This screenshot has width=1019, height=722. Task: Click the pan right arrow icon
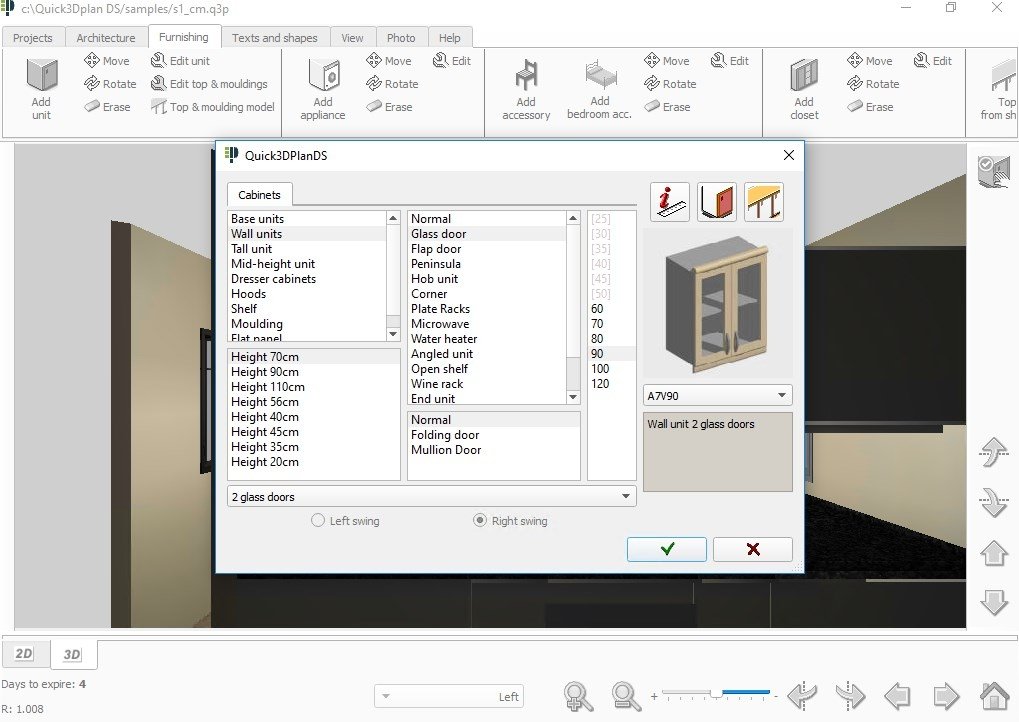tap(946, 697)
